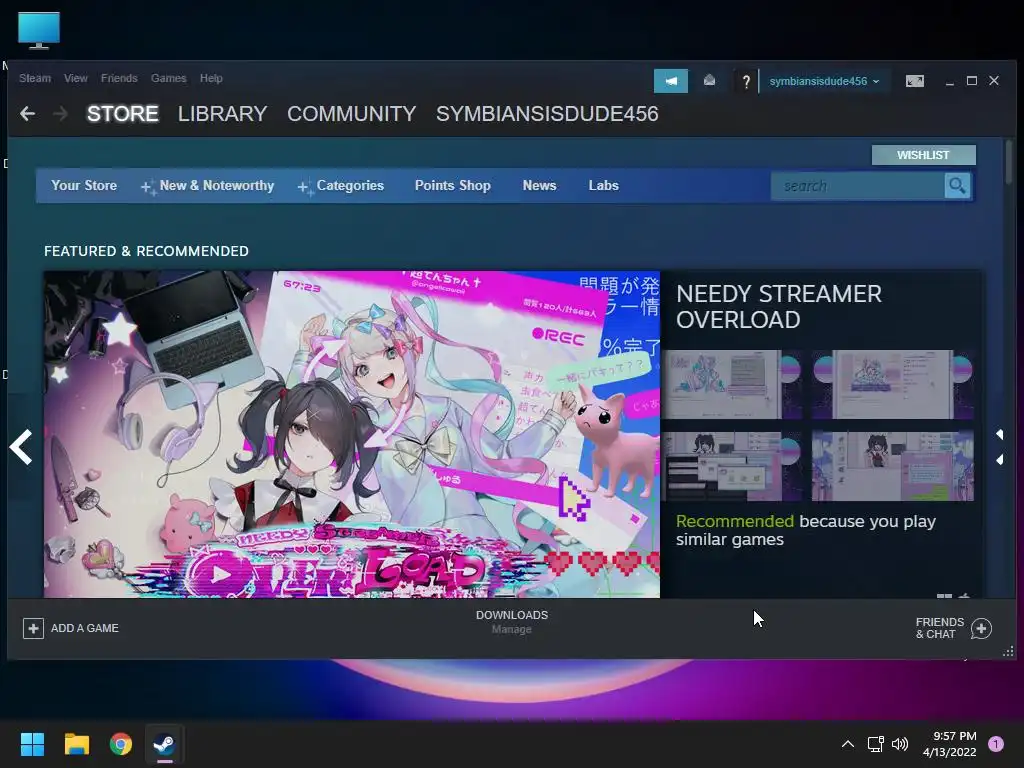Open File Explorer from taskbar
The height and width of the screenshot is (768, 1024).
(x=76, y=744)
